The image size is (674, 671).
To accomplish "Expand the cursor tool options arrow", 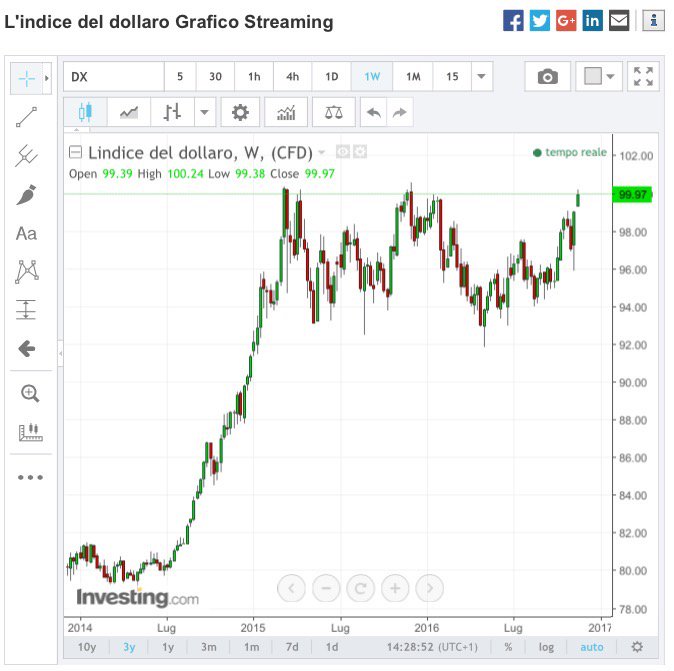I will point(47,78).
